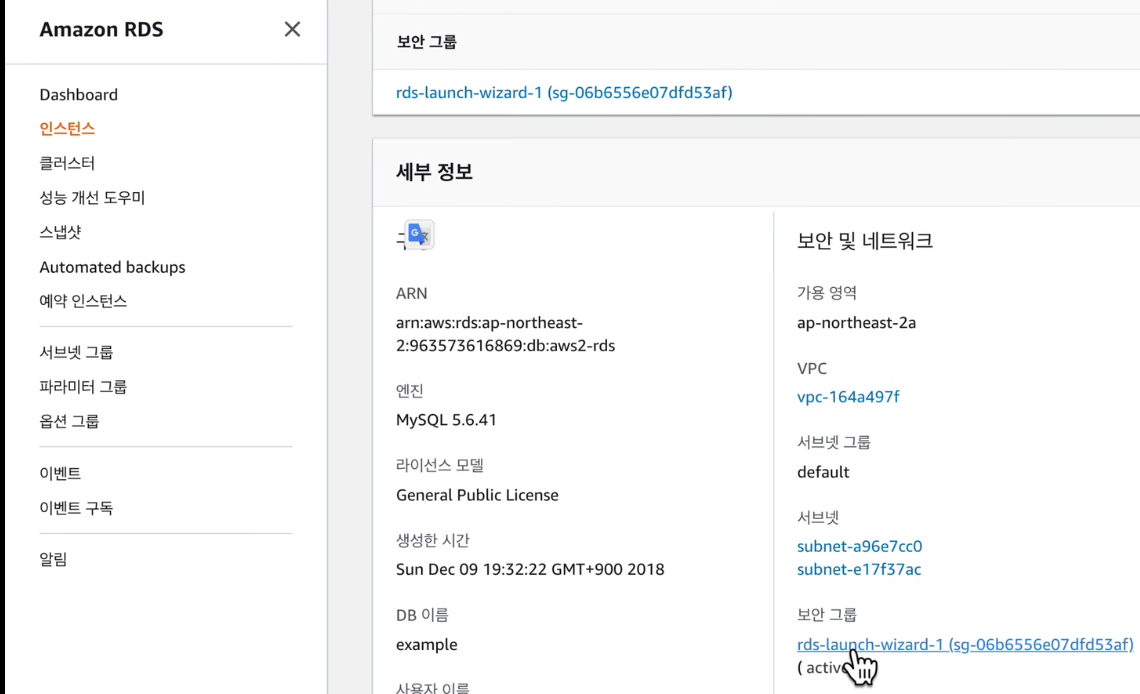Viewport: 1140px width, 694px height.
Task: Open 성능 개선 도우미 page
Action: coord(92,198)
